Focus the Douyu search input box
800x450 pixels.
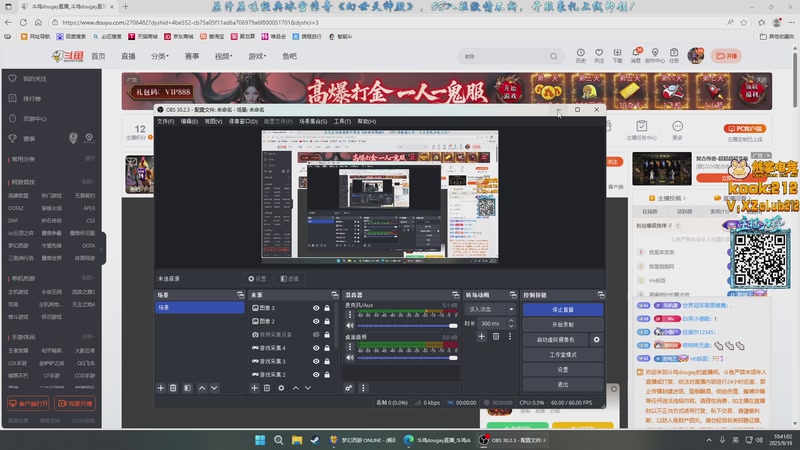[x=505, y=56]
